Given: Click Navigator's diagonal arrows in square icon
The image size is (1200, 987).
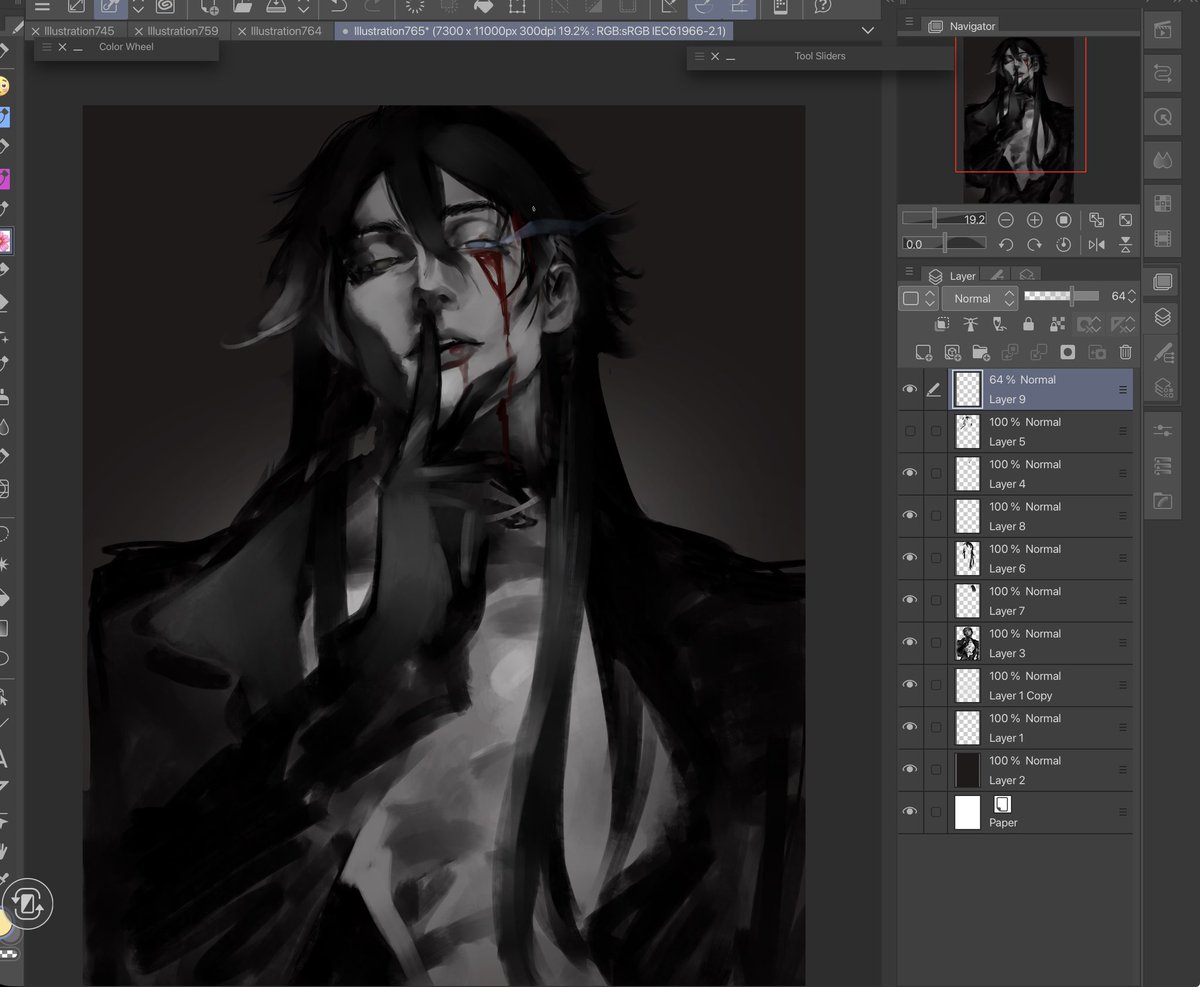Looking at the screenshot, I should [x=1126, y=220].
